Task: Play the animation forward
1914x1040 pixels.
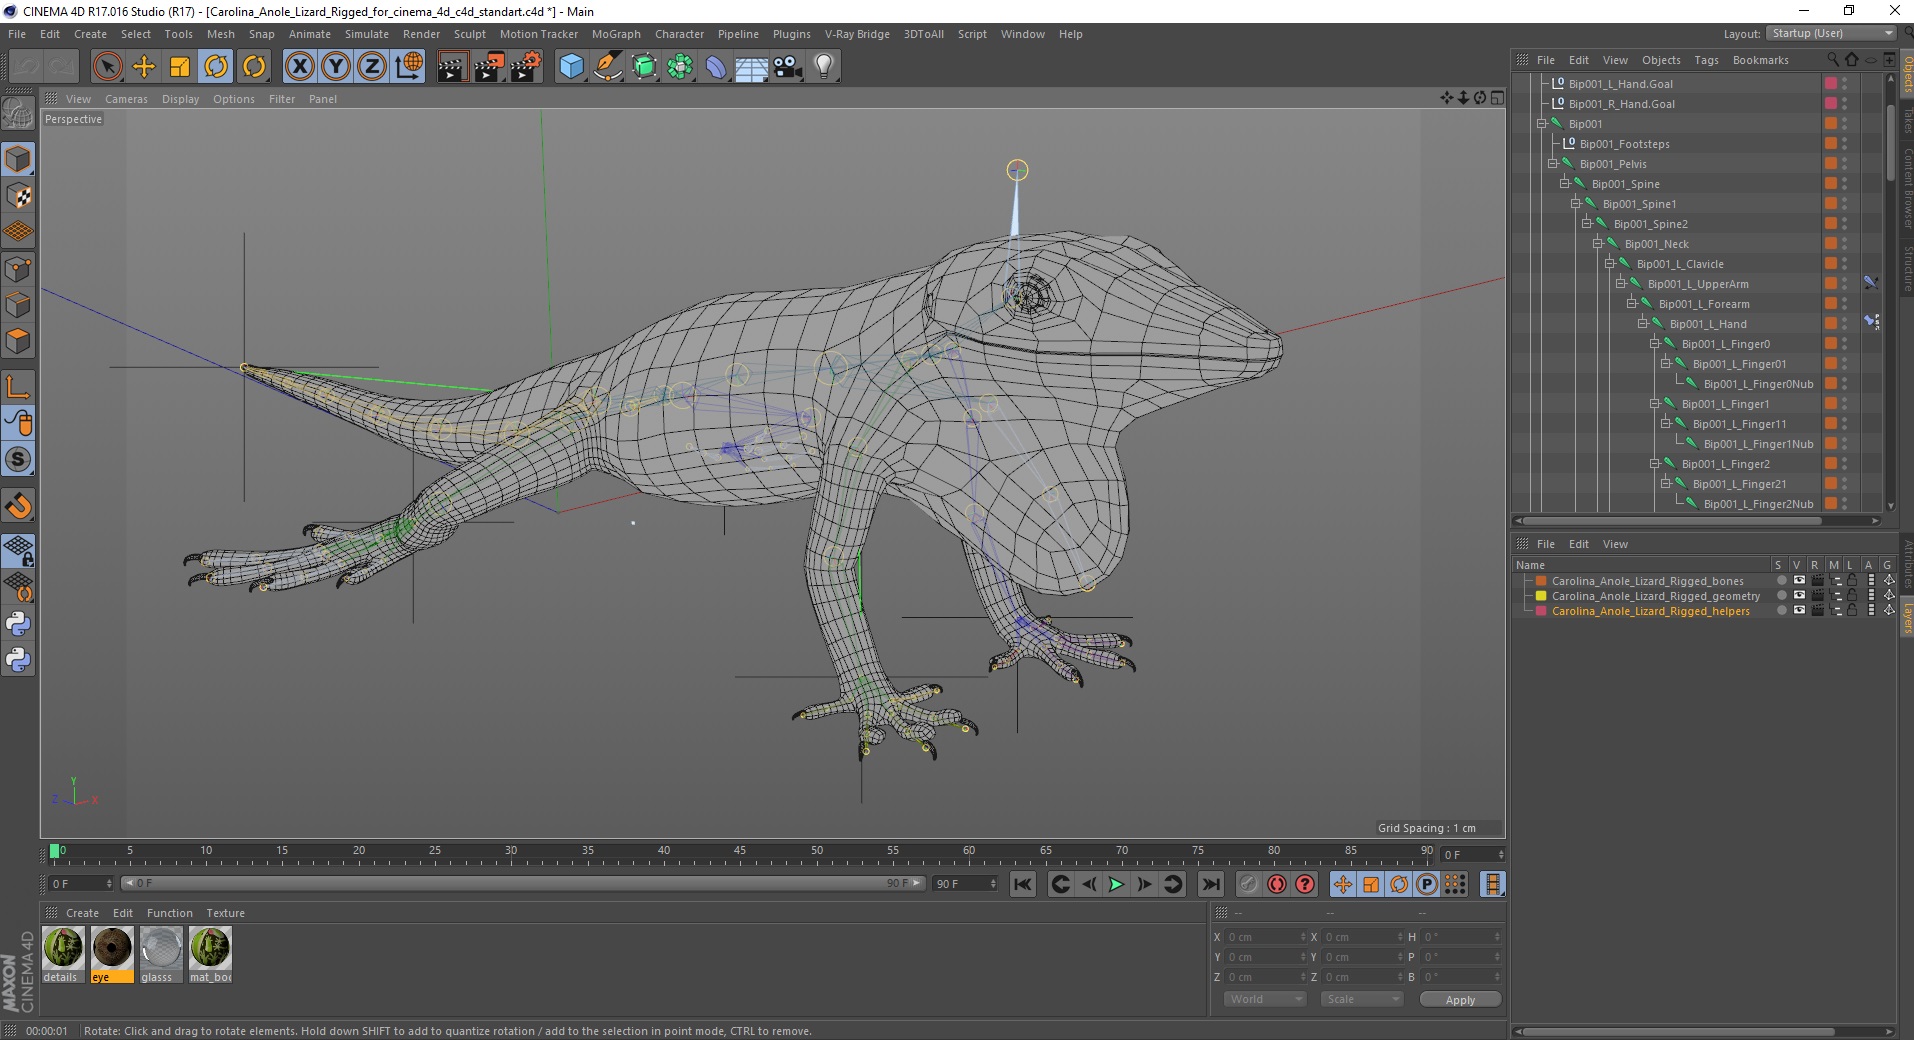Action: (x=1116, y=884)
